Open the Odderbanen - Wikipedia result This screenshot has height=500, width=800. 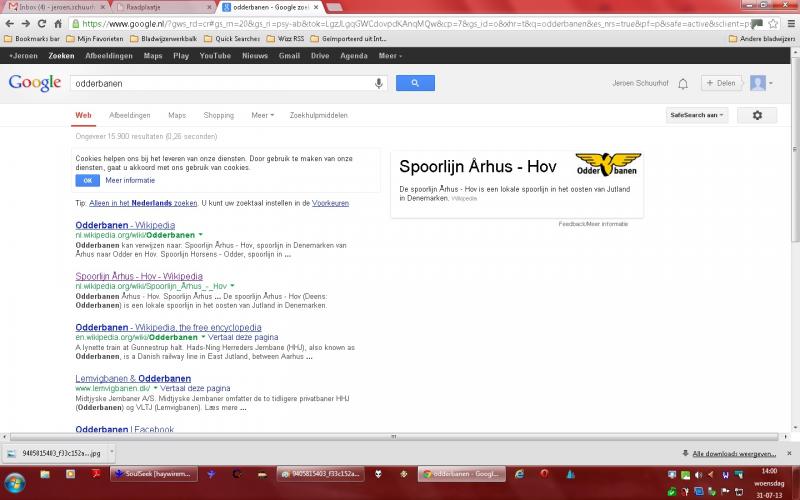[x=125, y=225]
